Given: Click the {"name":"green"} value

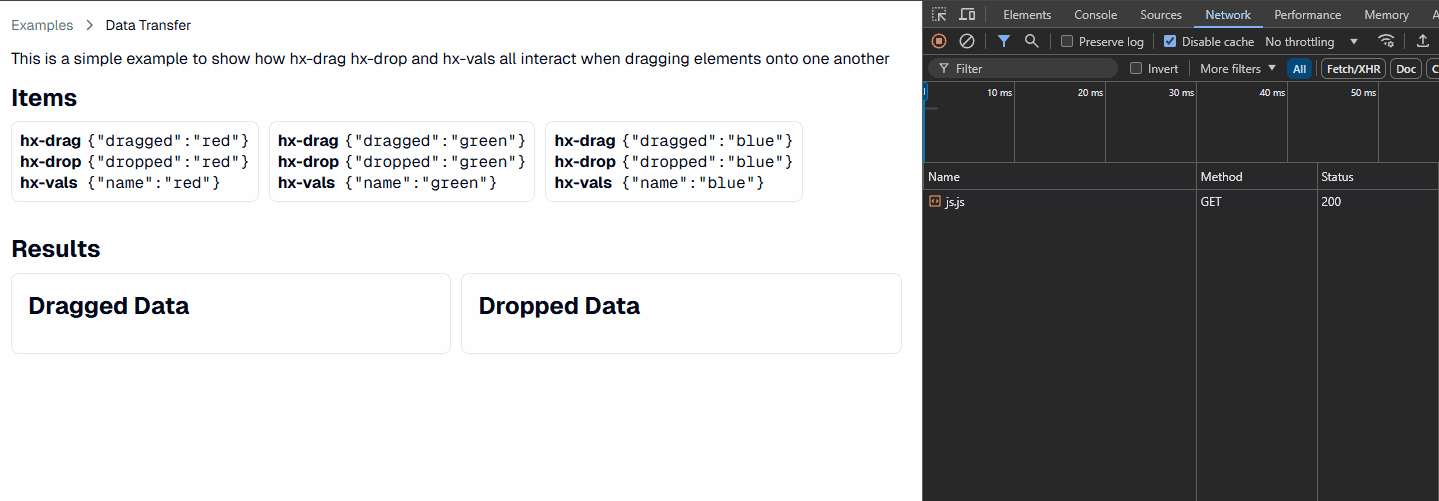Looking at the screenshot, I should [x=421, y=183].
